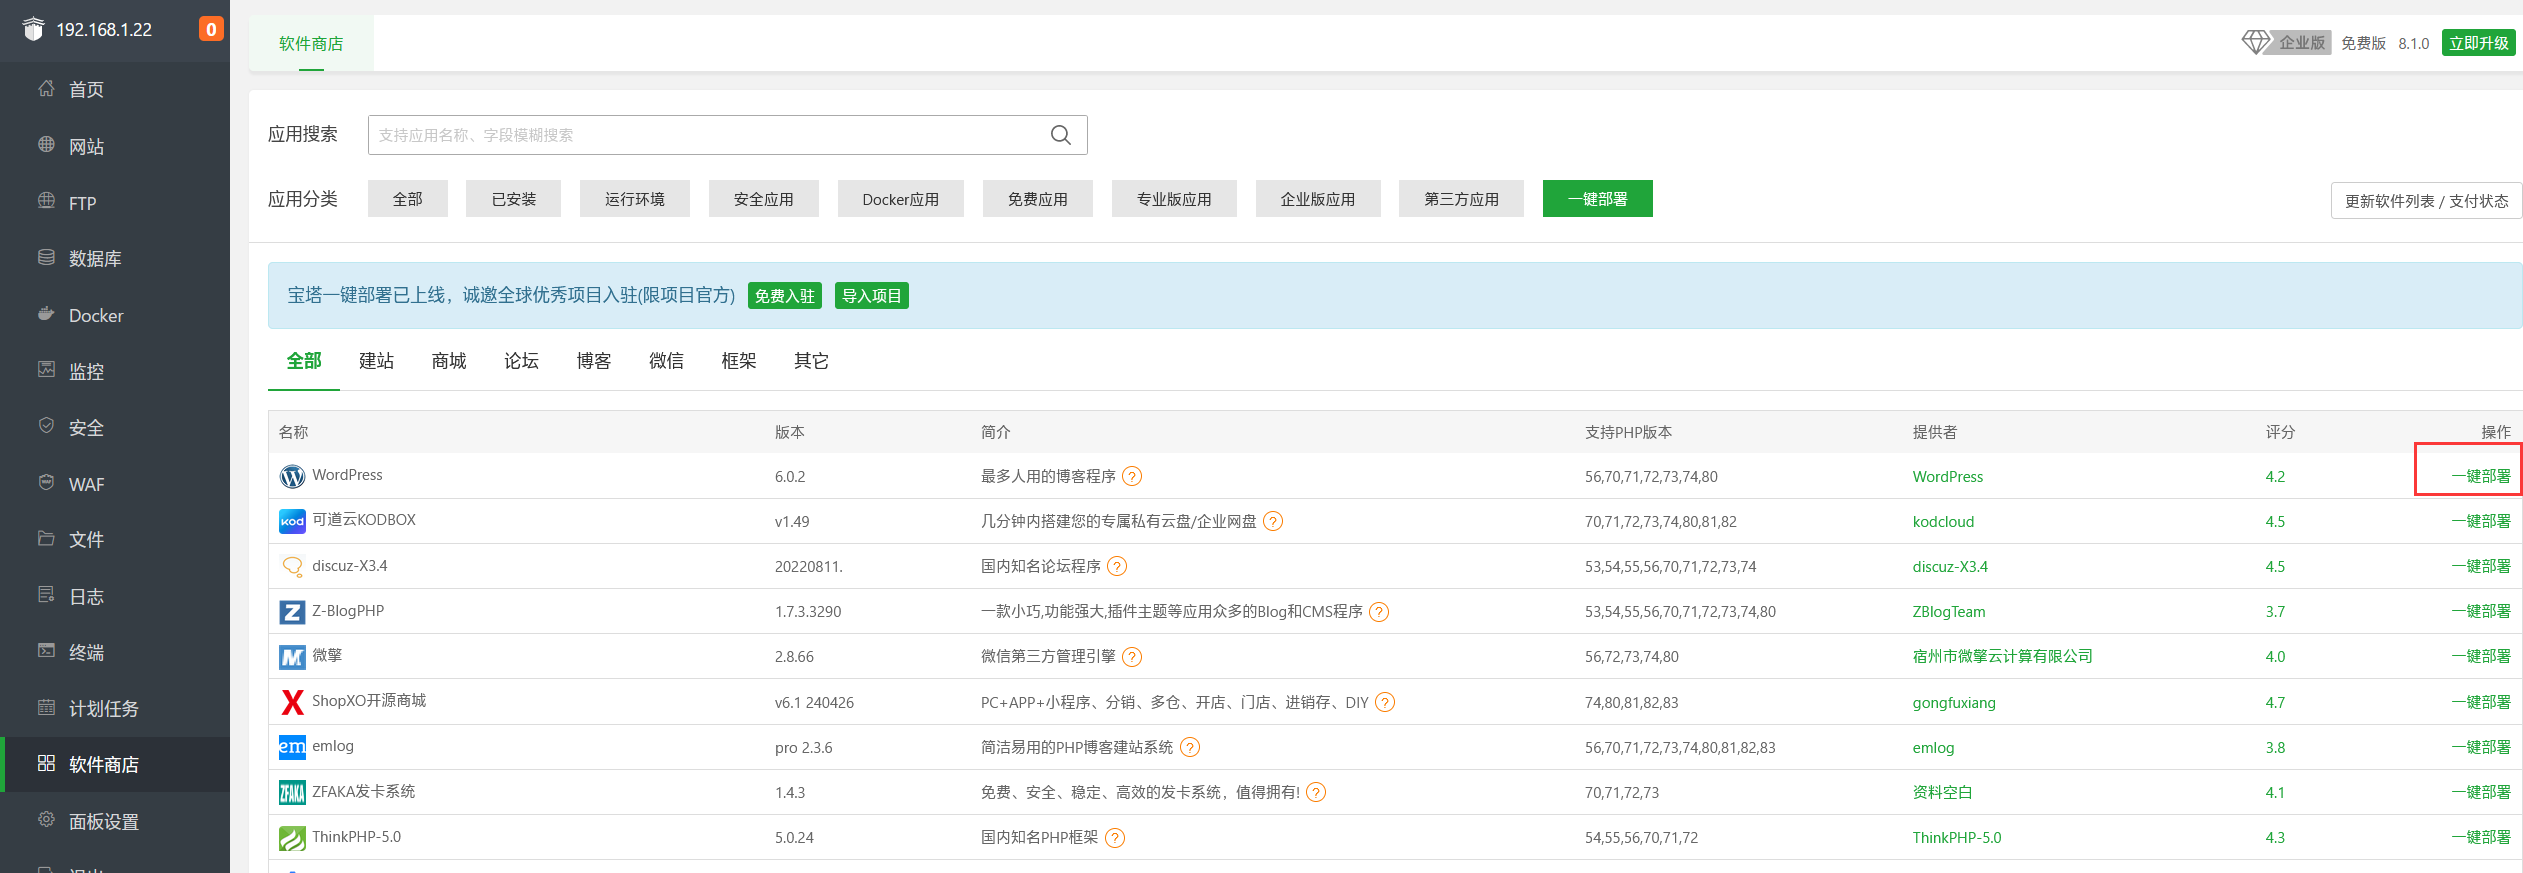Click the 免费入驻 button
The width and height of the screenshot is (2523, 873).
point(785,296)
